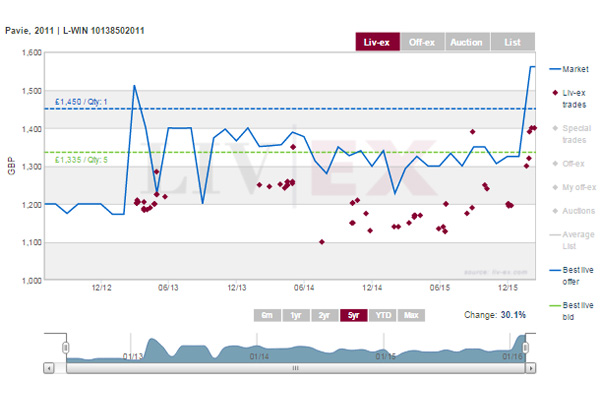The height and width of the screenshot is (400, 600).
Task: Grab the left range navigator handle
Action: click(66, 348)
